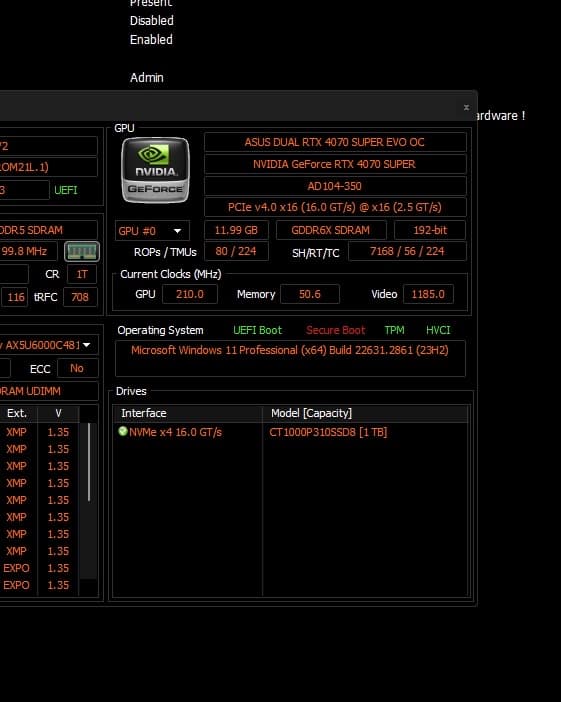This screenshot has width=561, height=702.
Task: Click the TPM status label
Action: pos(394,330)
